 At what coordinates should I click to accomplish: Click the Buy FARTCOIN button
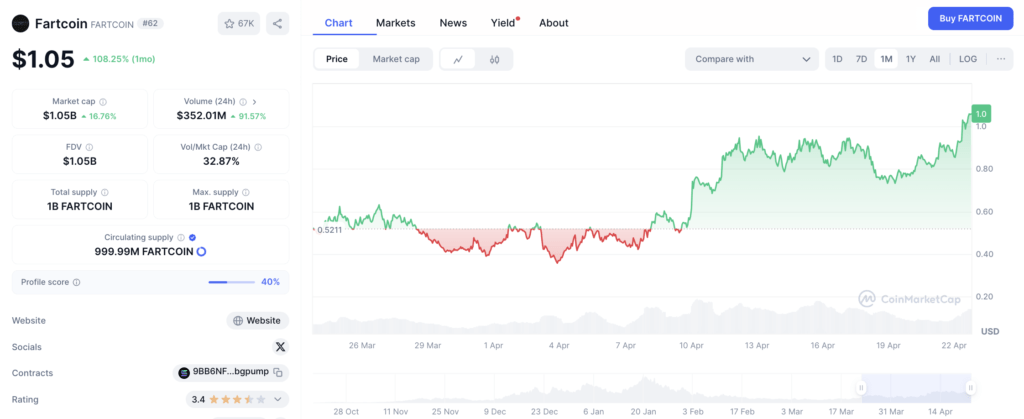(x=970, y=18)
